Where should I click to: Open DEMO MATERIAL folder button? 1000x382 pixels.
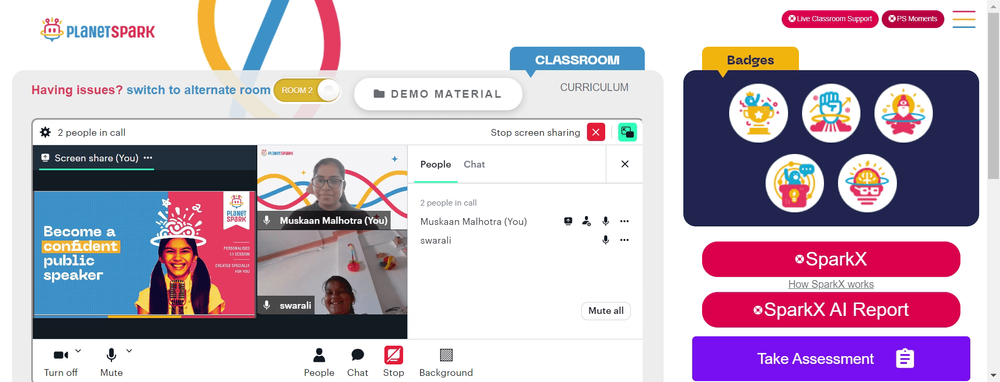click(x=438, y=94)
